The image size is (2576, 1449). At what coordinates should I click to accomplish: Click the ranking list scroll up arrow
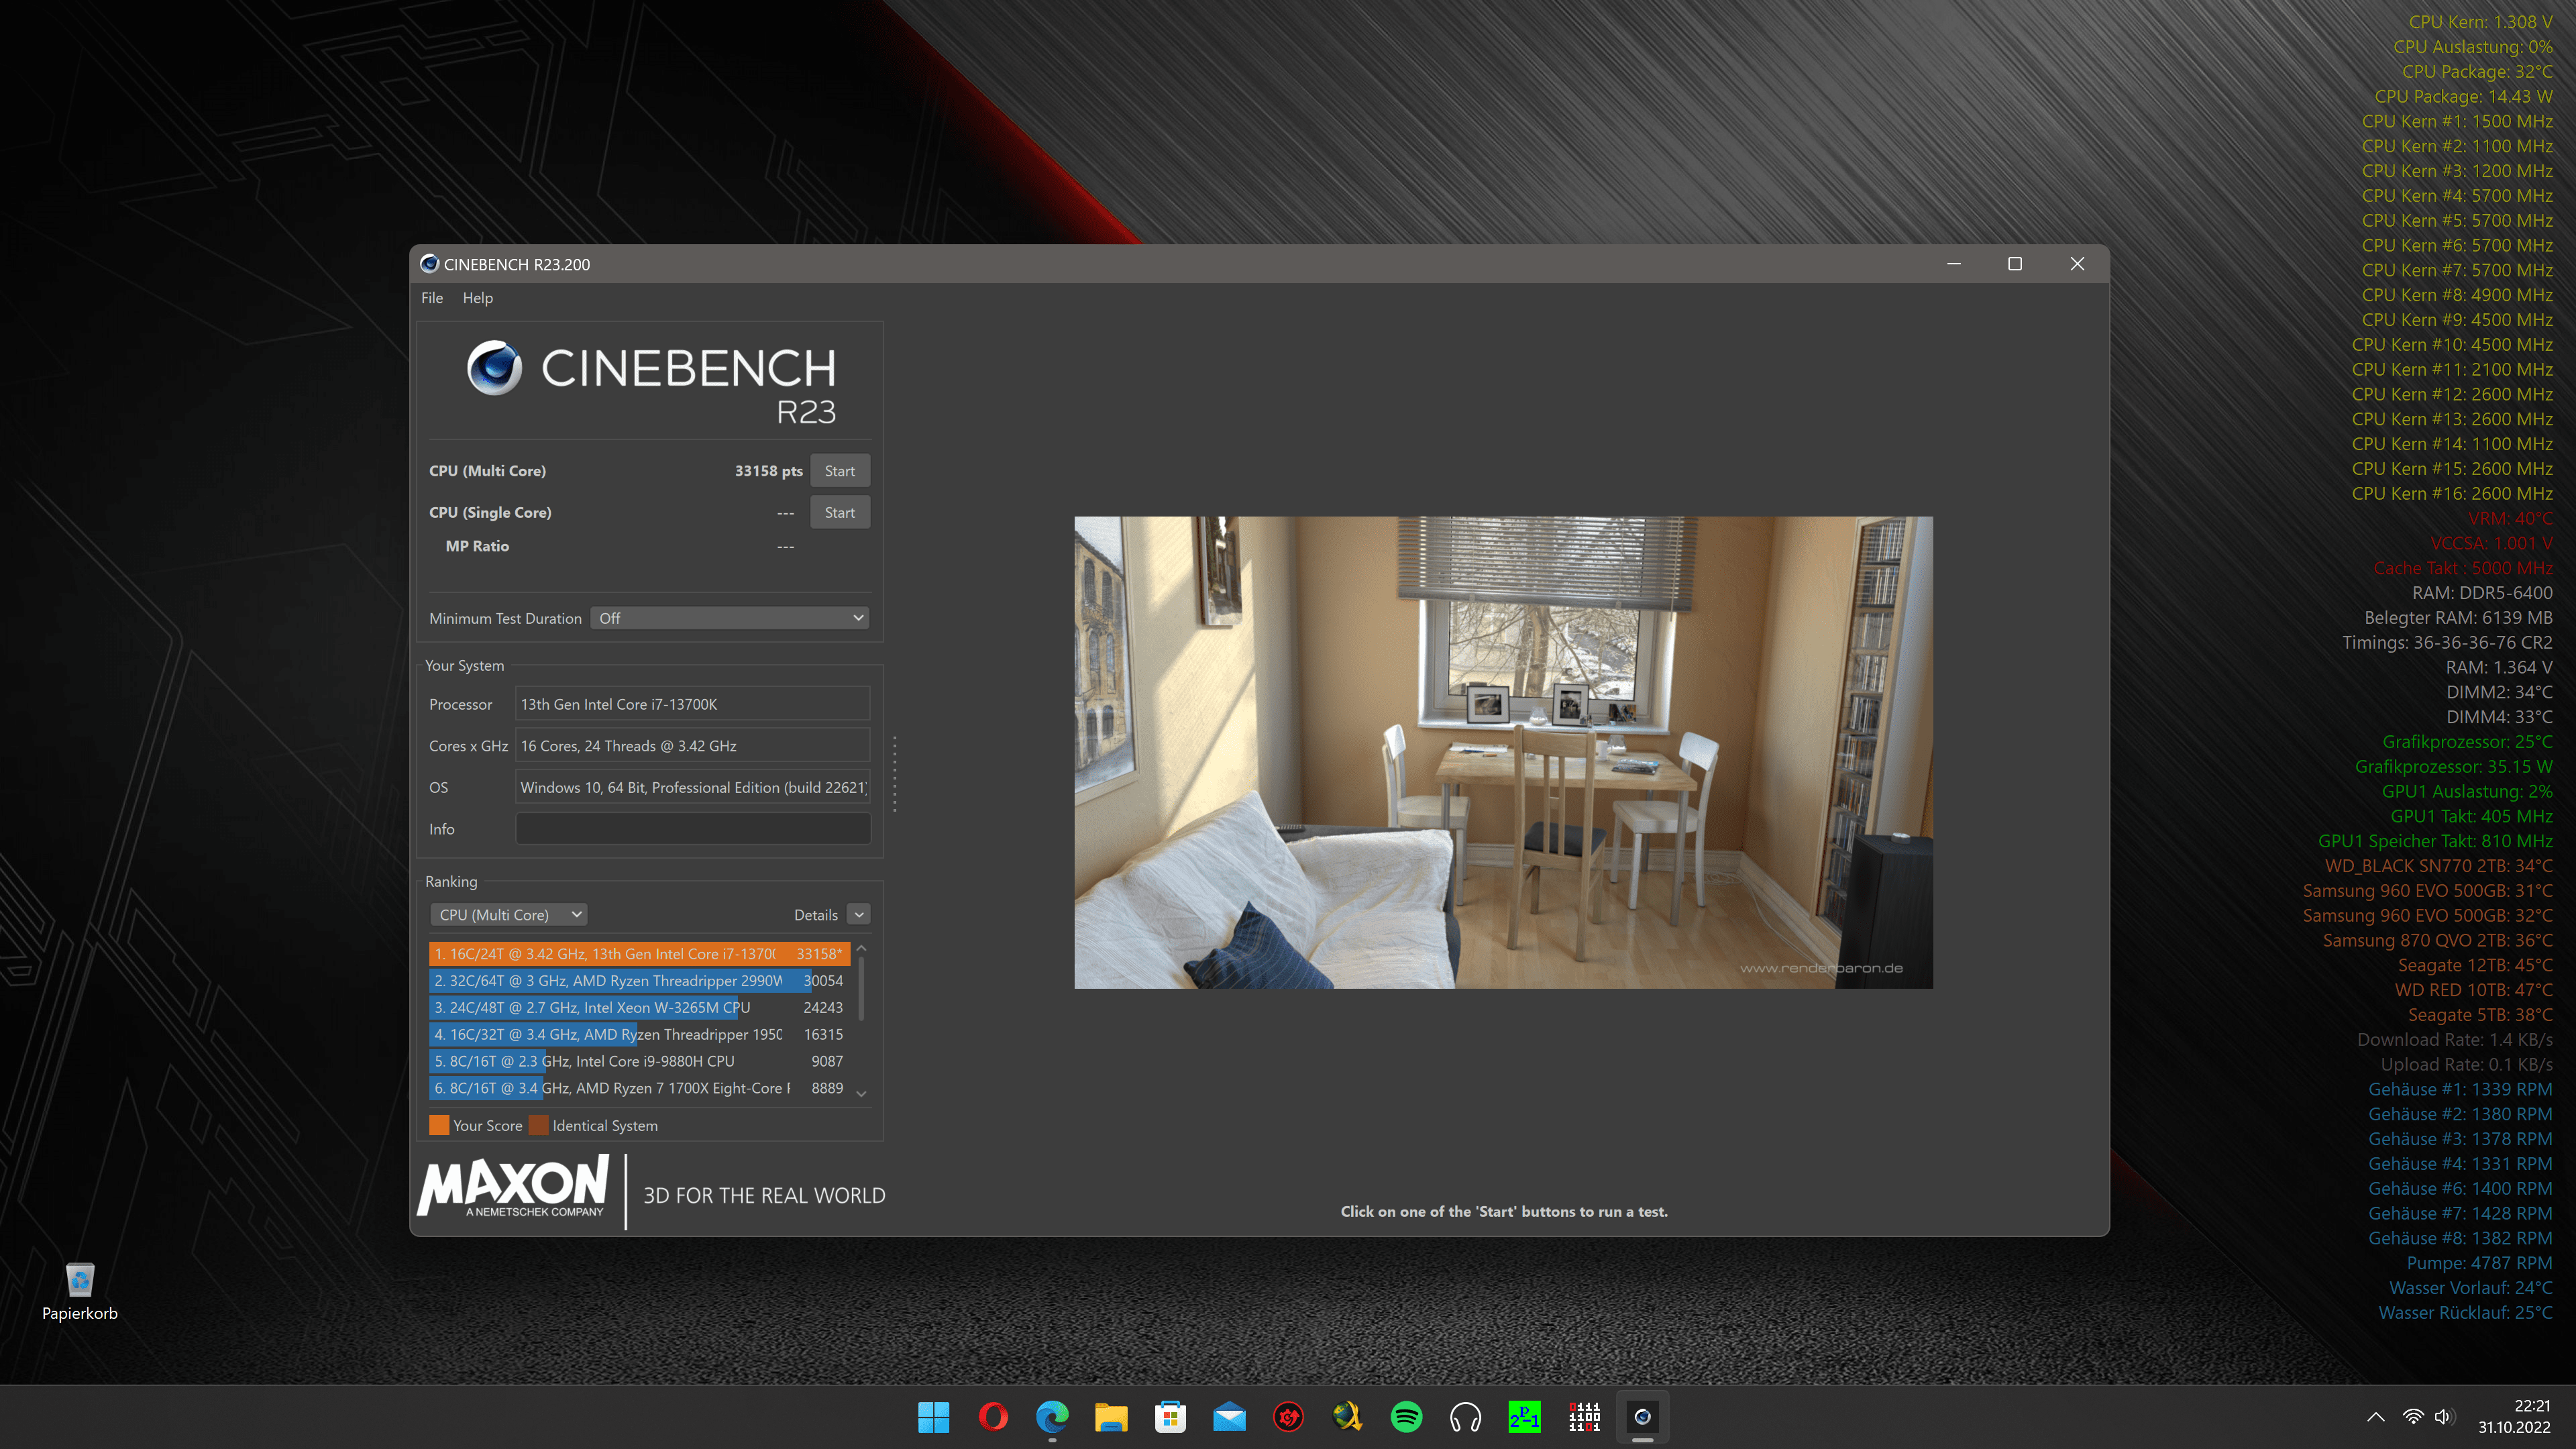(861, 948)
